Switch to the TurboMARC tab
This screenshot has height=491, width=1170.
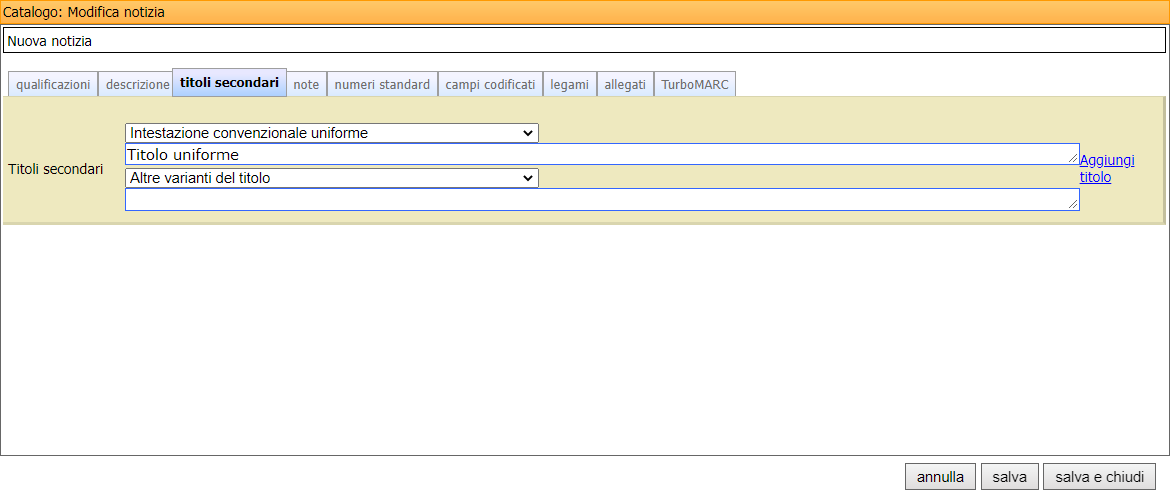695,85
